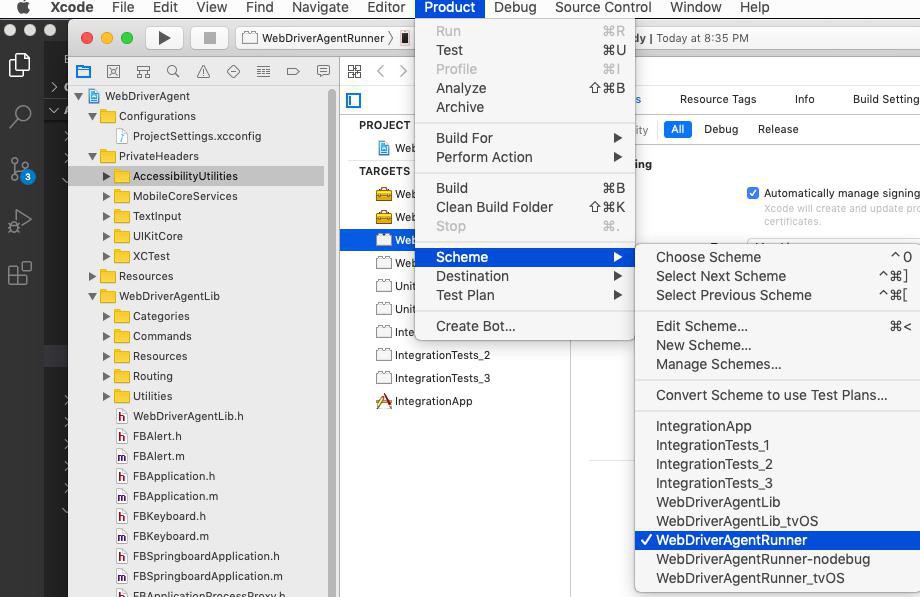Open the Debug navigator icon
920x597 pixels.
[263, 72]
